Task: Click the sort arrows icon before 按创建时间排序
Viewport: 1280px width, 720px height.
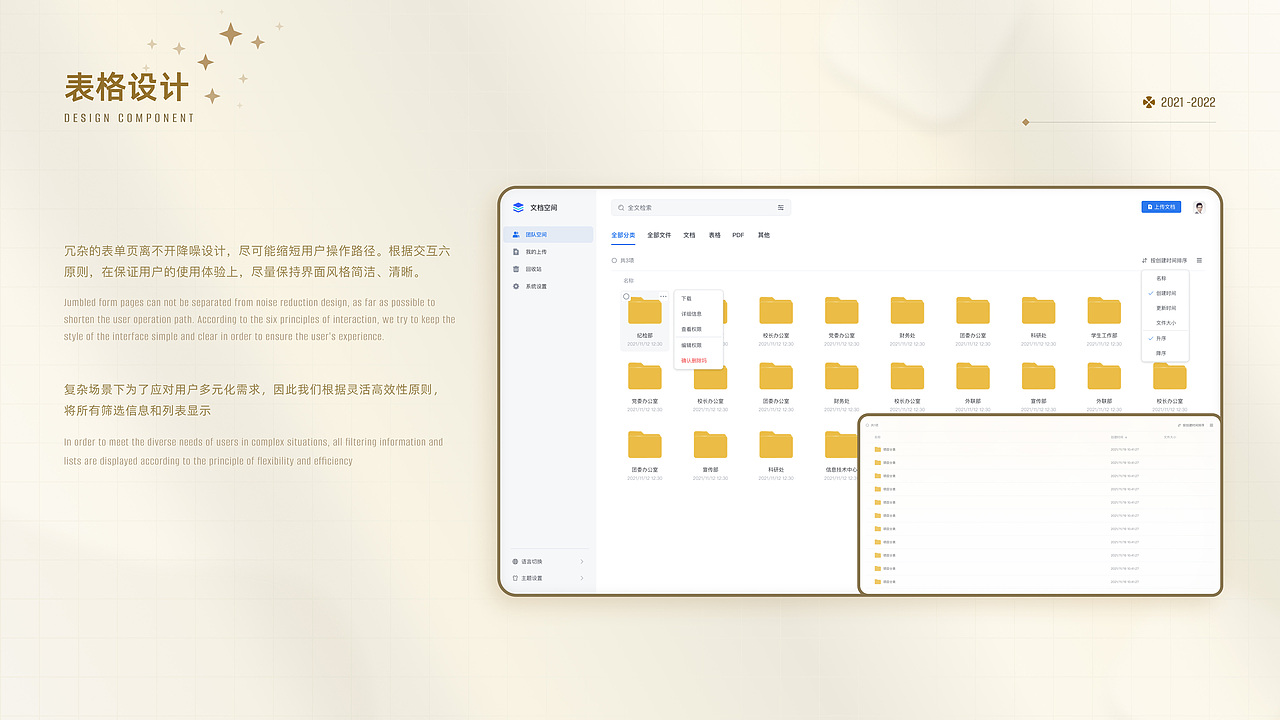Action: (1145, 260)
